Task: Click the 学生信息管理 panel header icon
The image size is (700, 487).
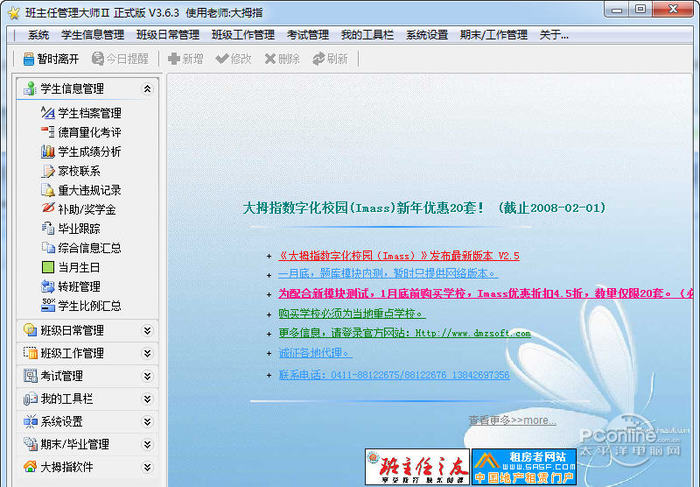Action: (29, 88)
